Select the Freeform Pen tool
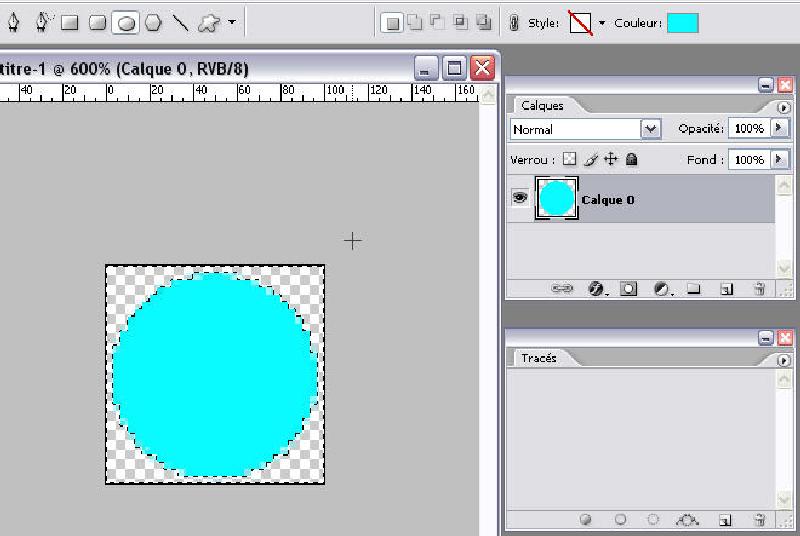800x536 pixels. point(43,22)
